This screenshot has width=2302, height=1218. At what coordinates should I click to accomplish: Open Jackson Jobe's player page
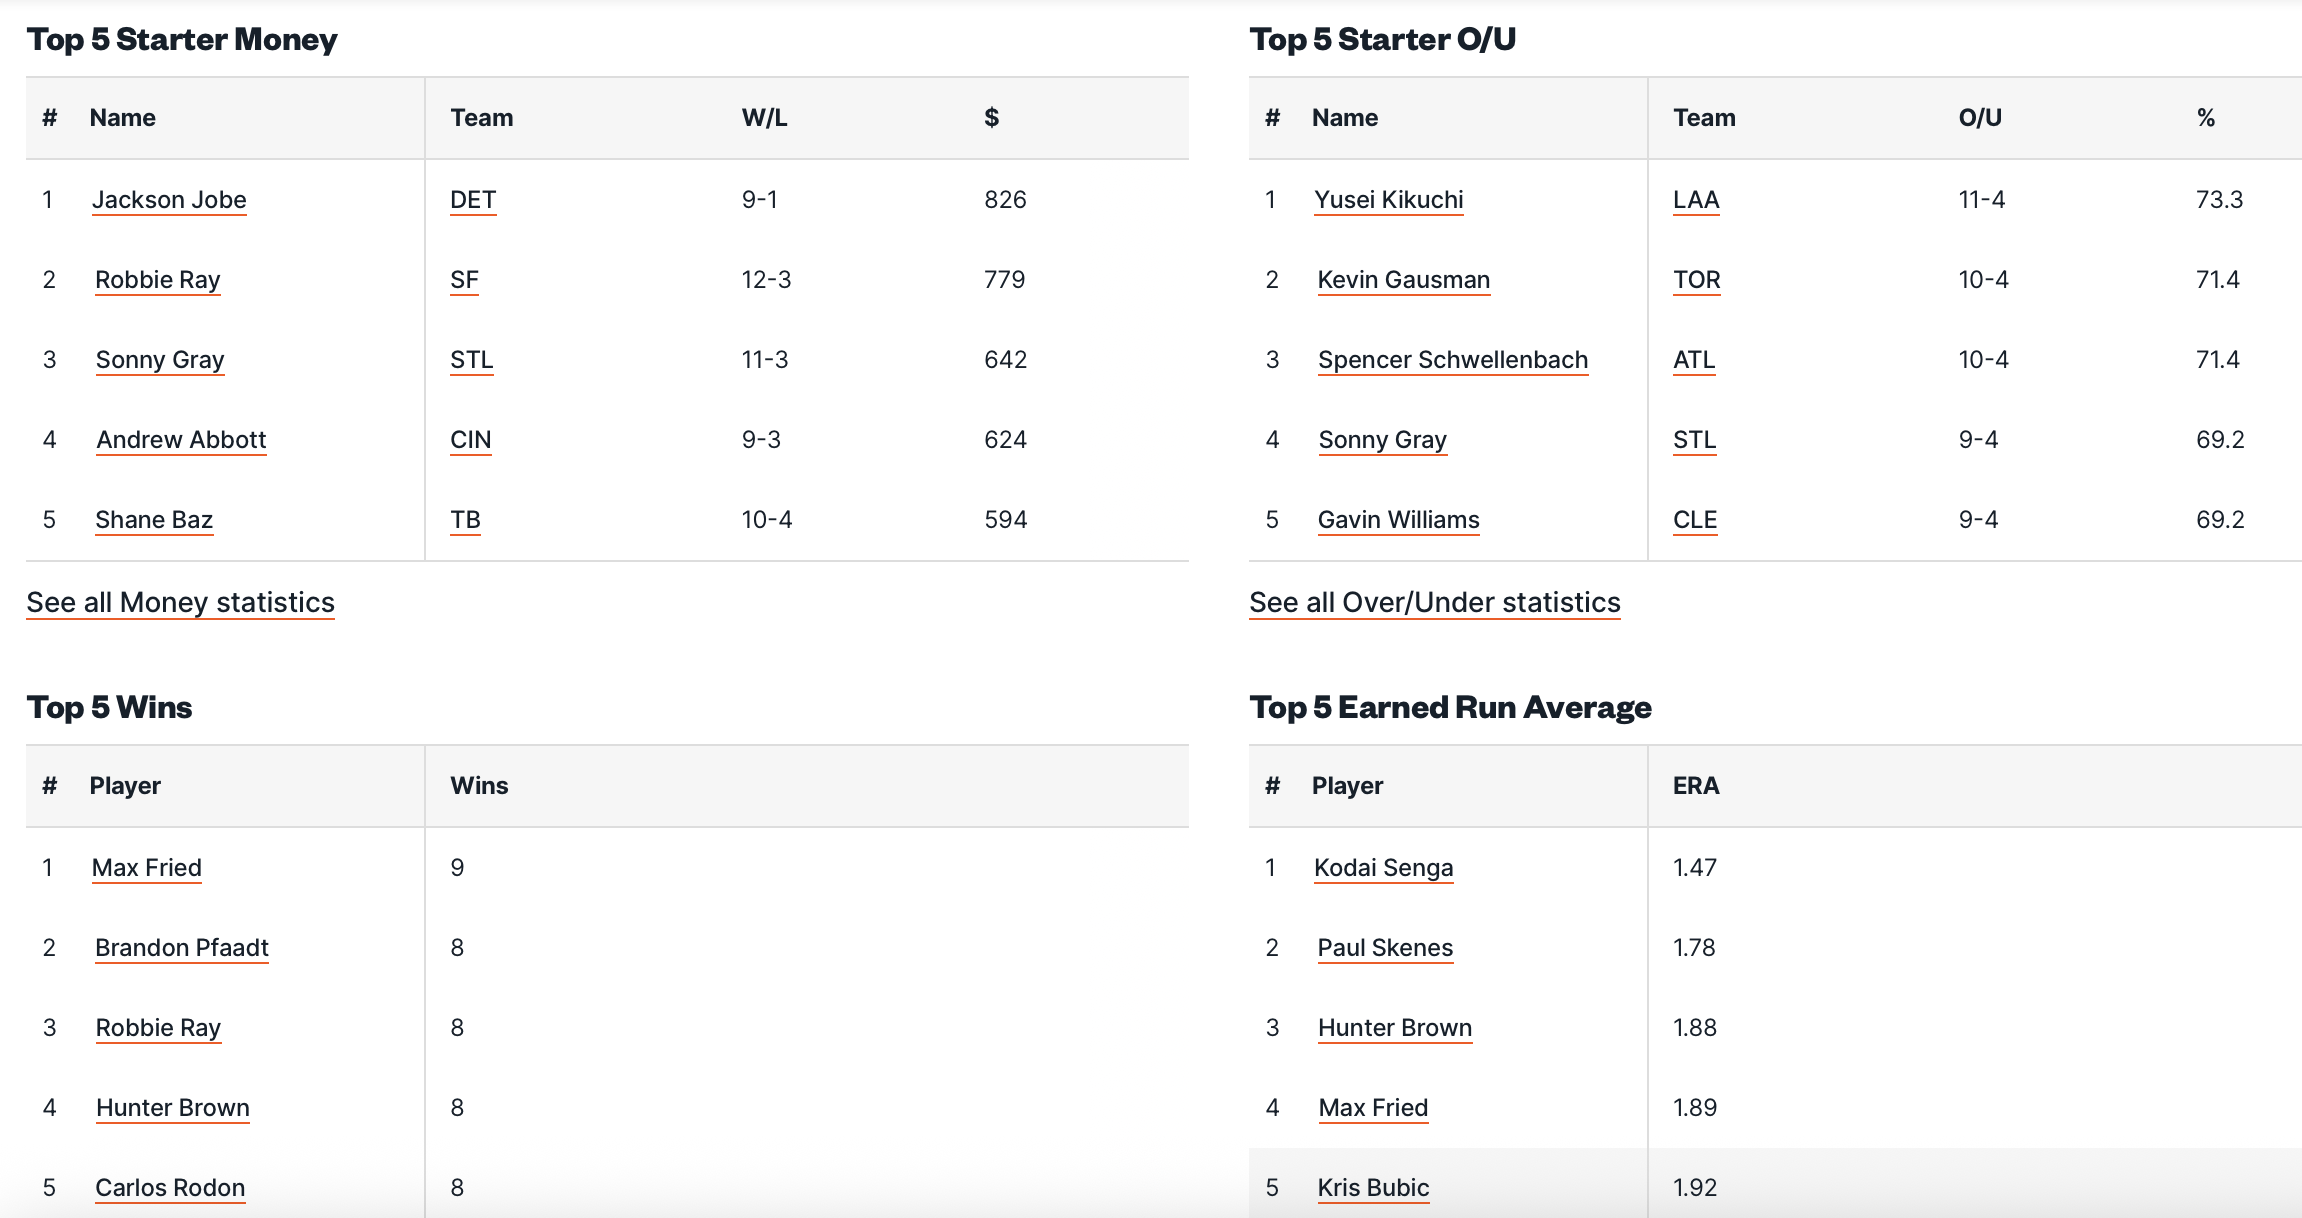point(169,200)
